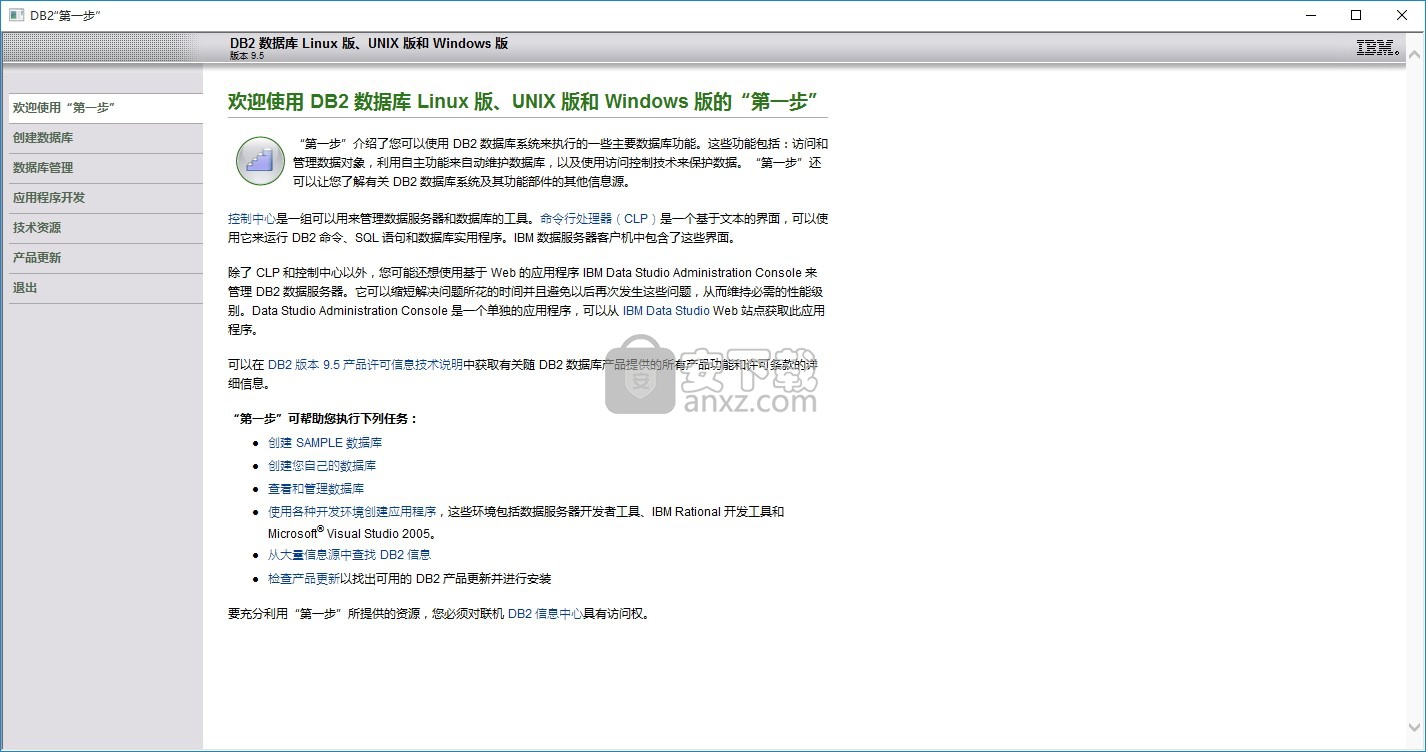Follow the 使用各种开发环境创建应用程序 link

(352, 512)
